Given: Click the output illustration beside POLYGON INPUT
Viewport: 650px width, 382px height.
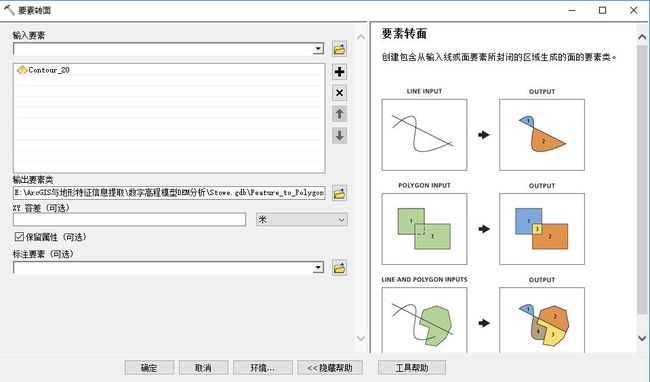Looking at the screenshot, I should [x=542, y=229].
